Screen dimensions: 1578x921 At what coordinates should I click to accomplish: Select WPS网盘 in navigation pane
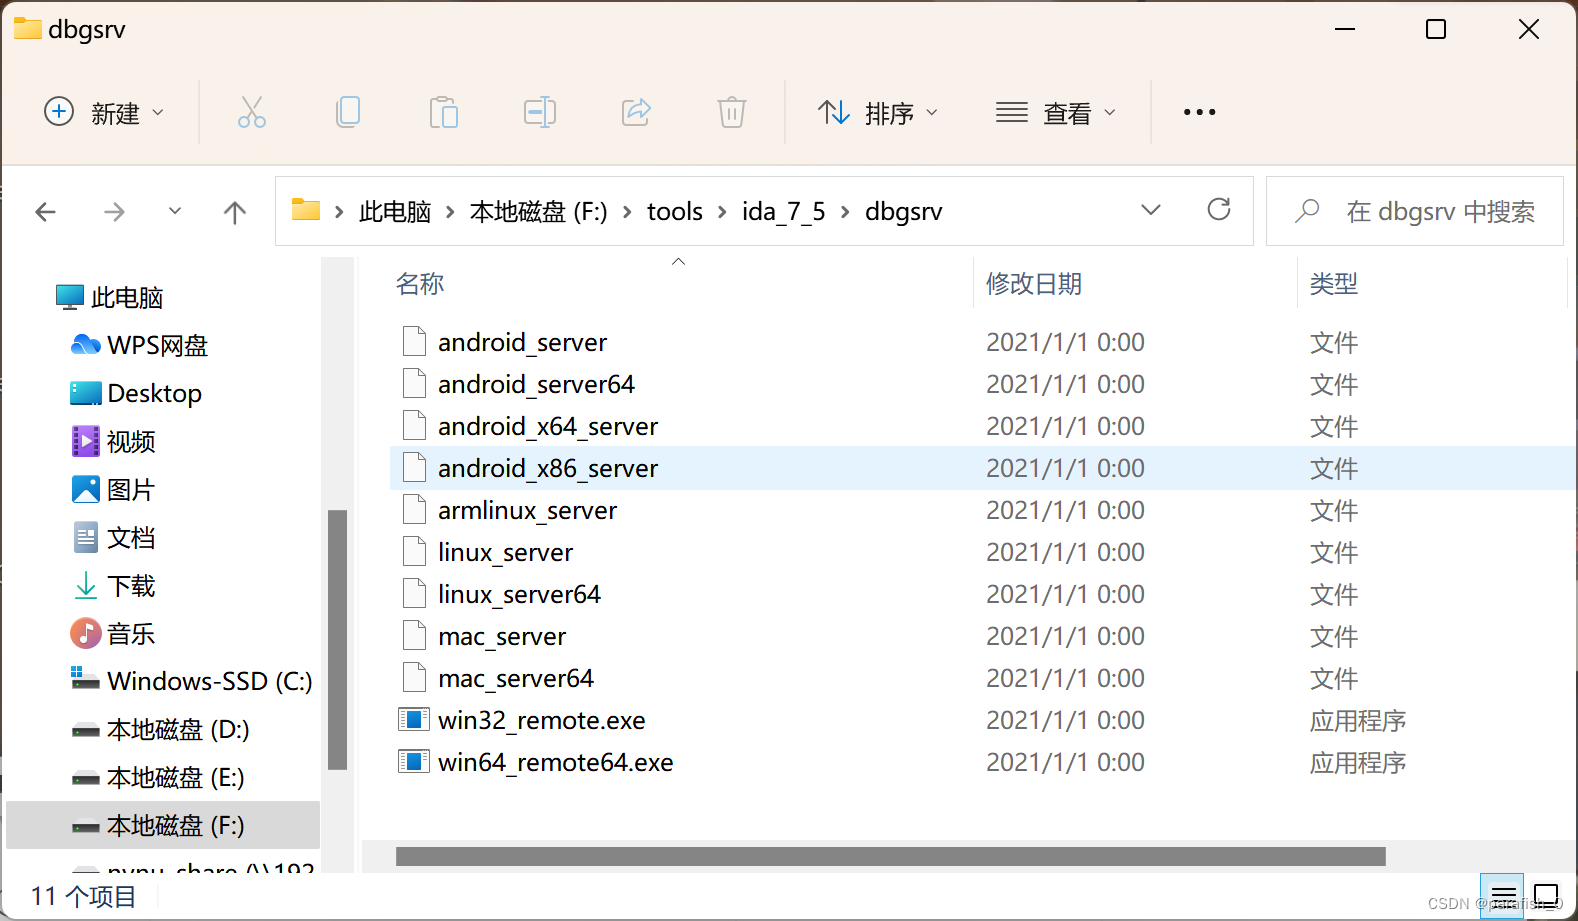[x=139, y=345]
